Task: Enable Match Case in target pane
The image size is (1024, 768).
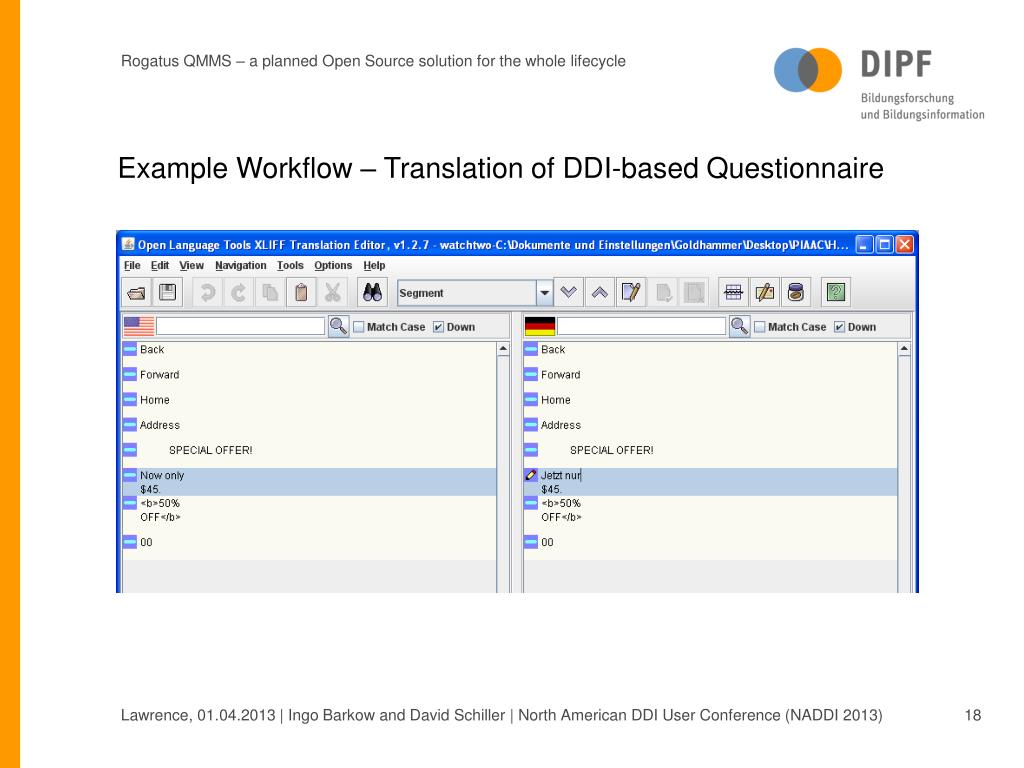Action: tap(760, 327)
